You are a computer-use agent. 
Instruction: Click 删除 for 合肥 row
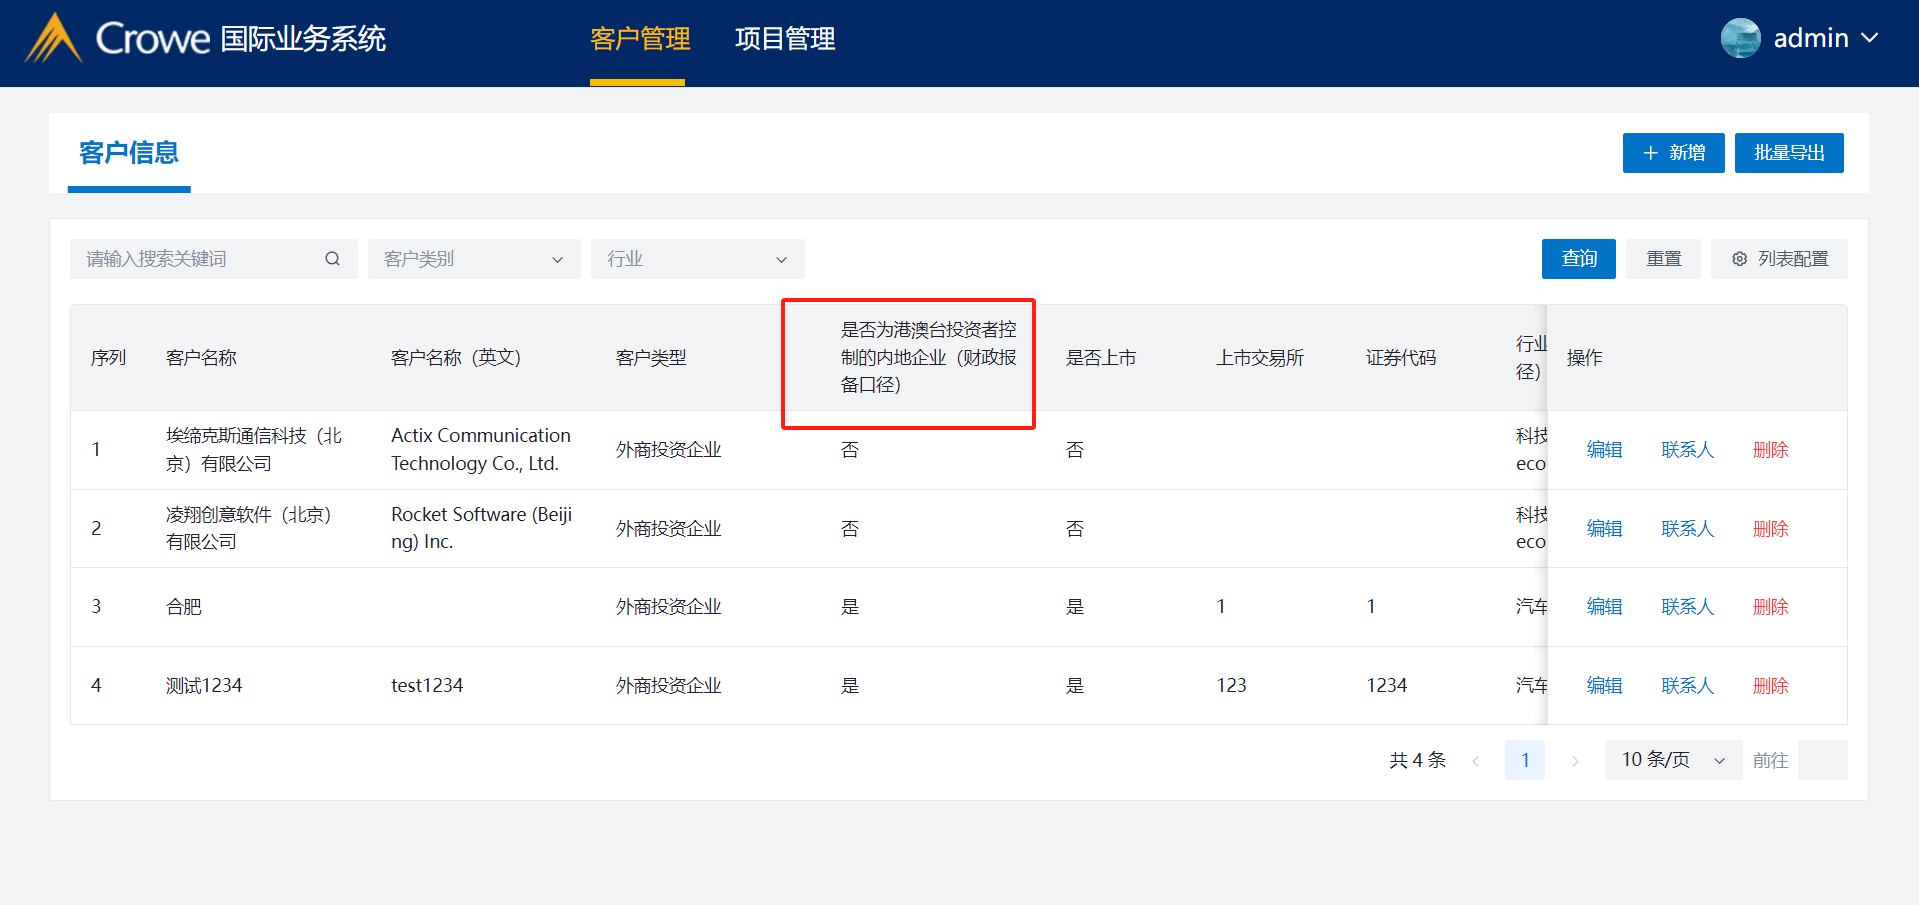tap(1770, 607)
